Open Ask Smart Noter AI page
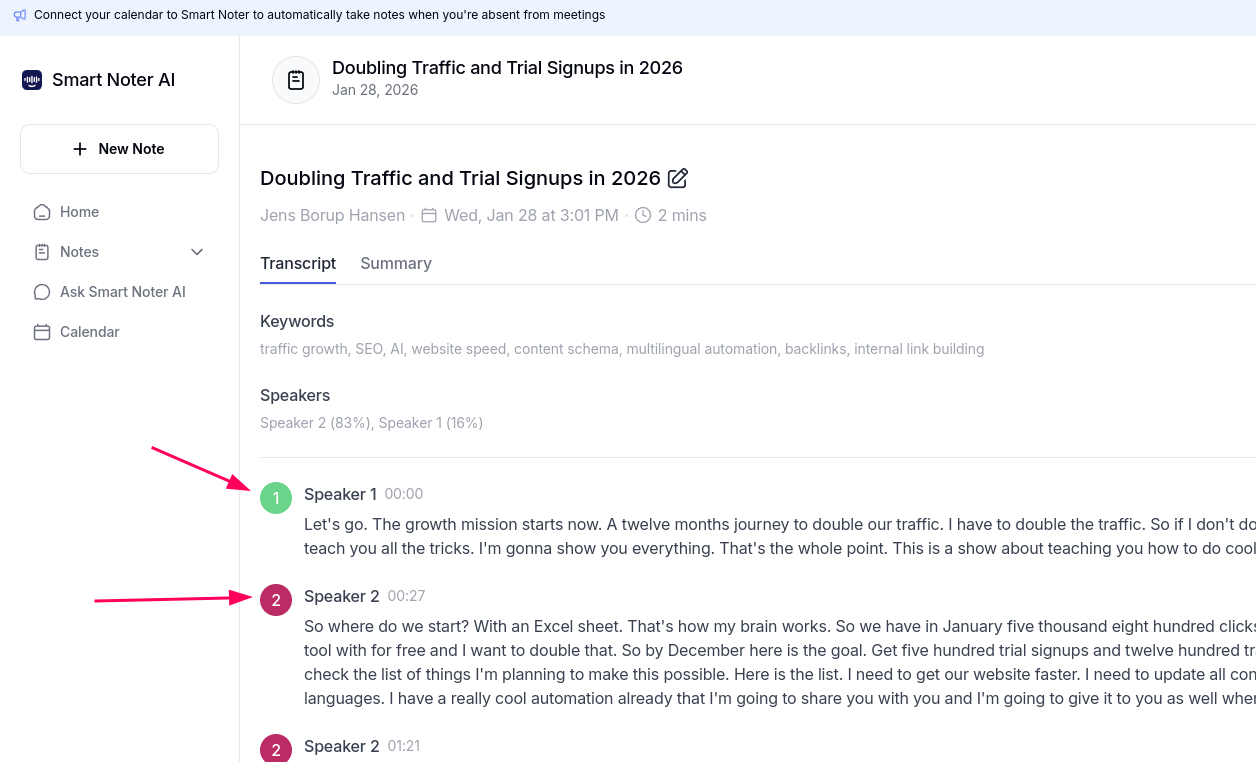Viewport: 1256px width, 762px height. coord(122,292)
